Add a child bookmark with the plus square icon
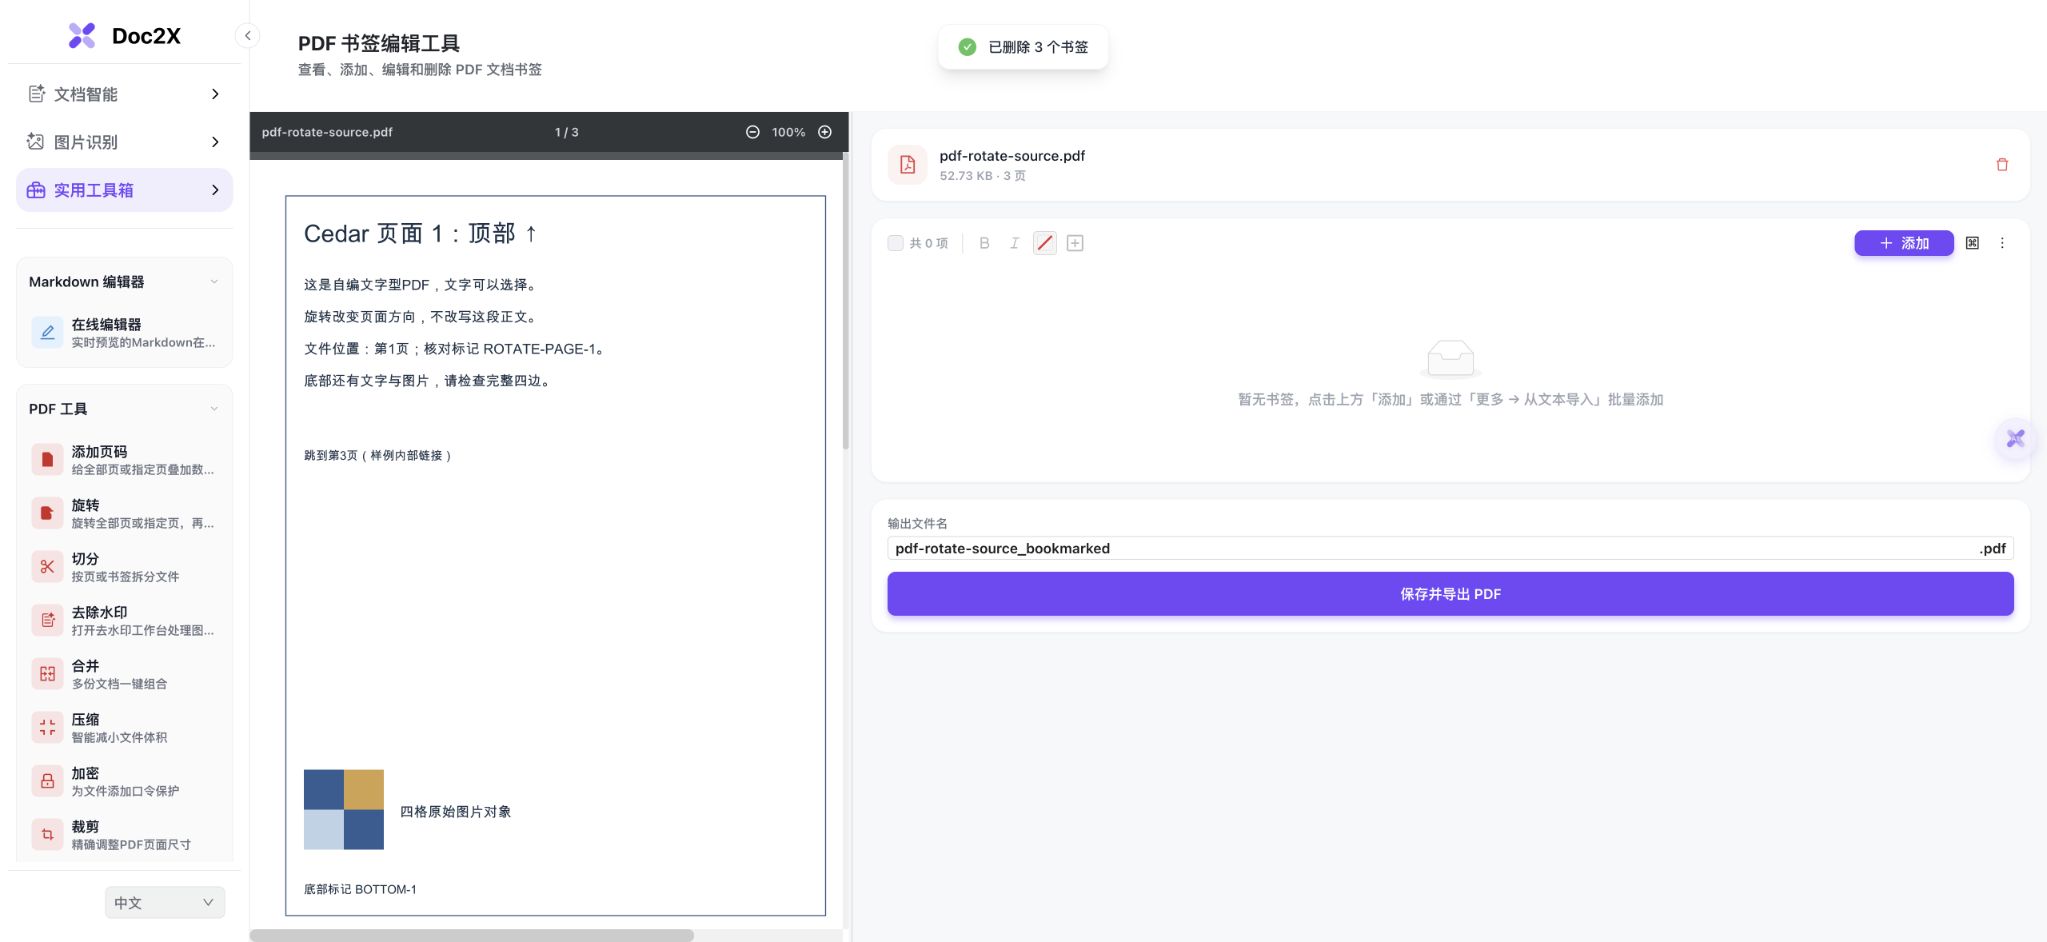 click(x=1075, y=243)
